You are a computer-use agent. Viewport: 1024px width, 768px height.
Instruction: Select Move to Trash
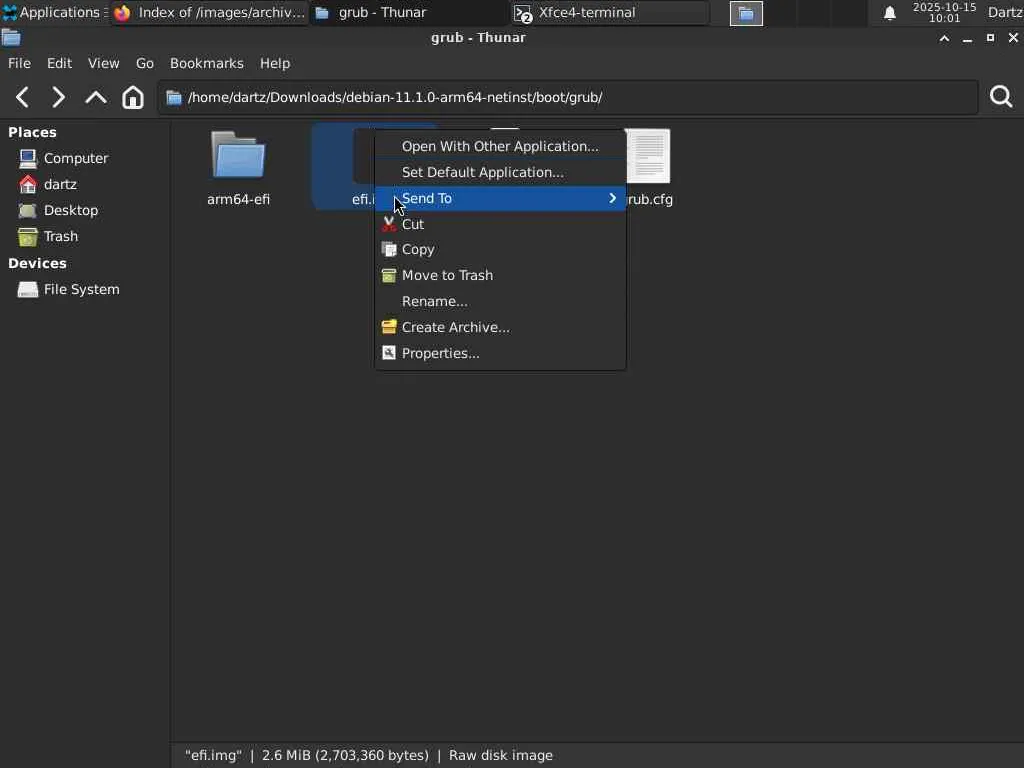coord(447,275)
